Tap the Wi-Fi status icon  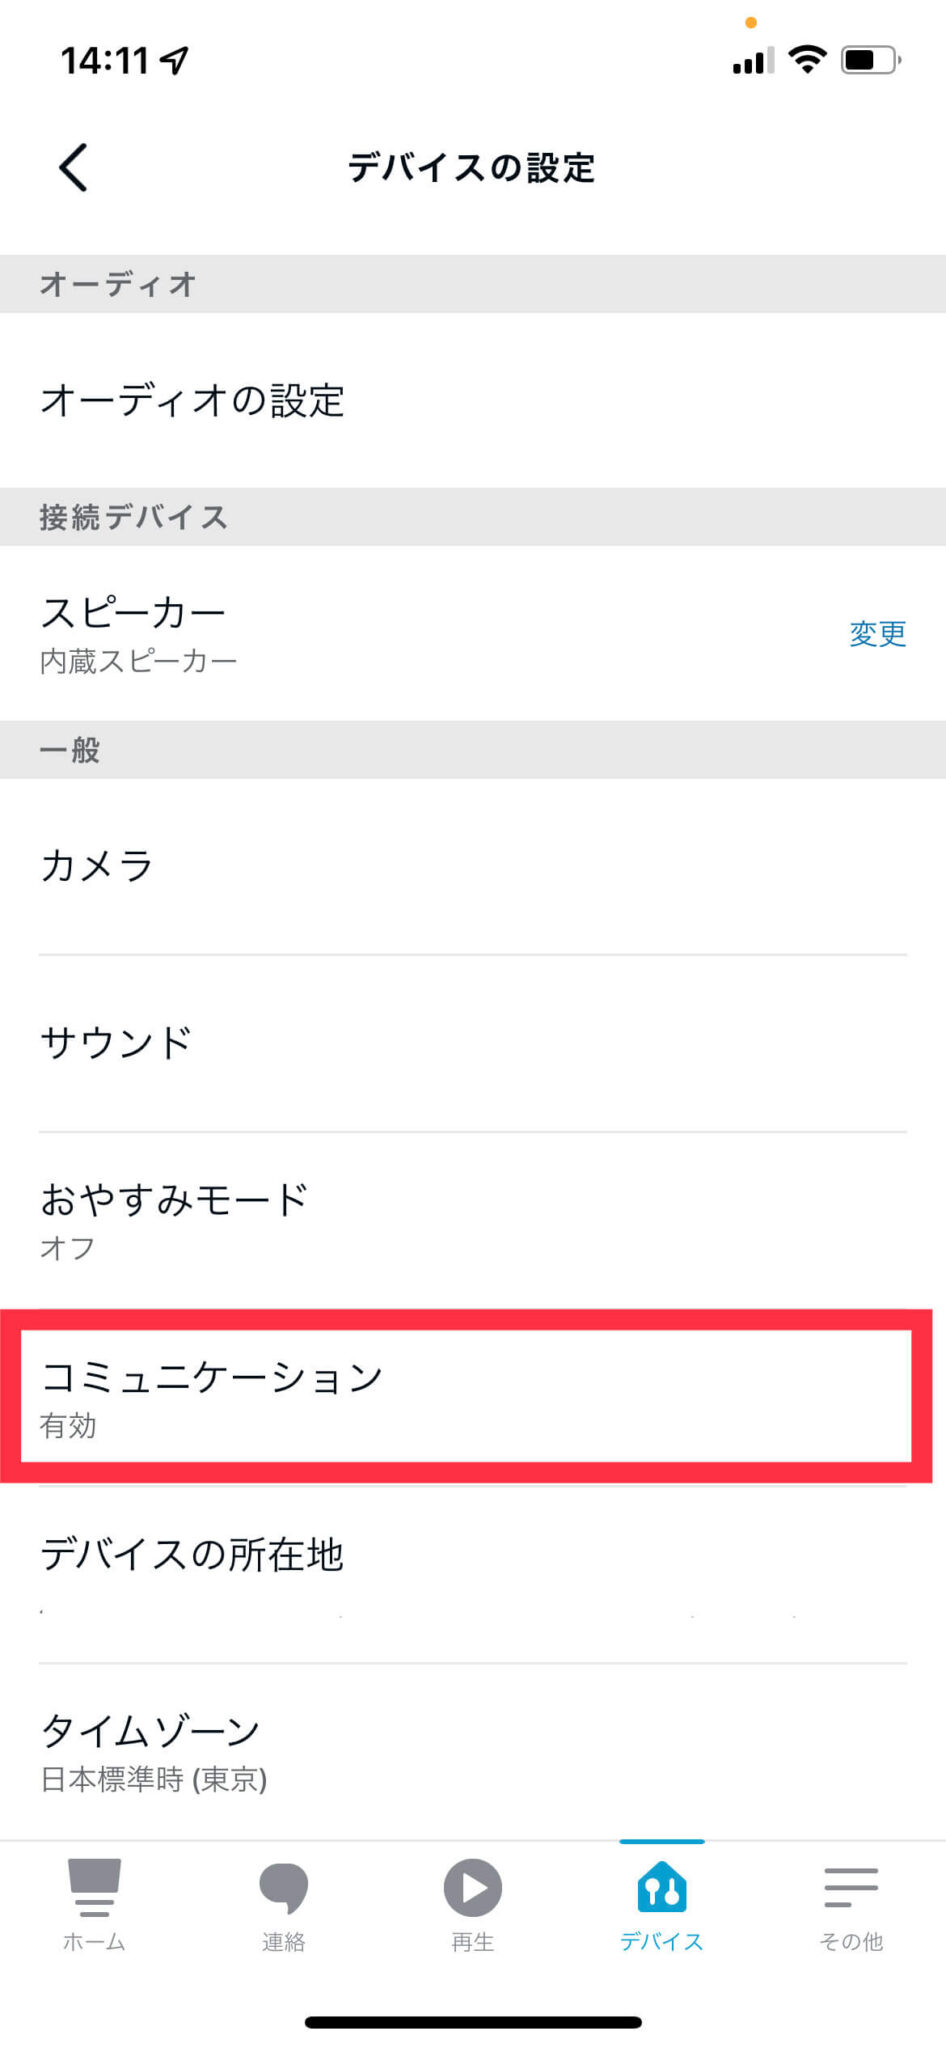(808, 60)
